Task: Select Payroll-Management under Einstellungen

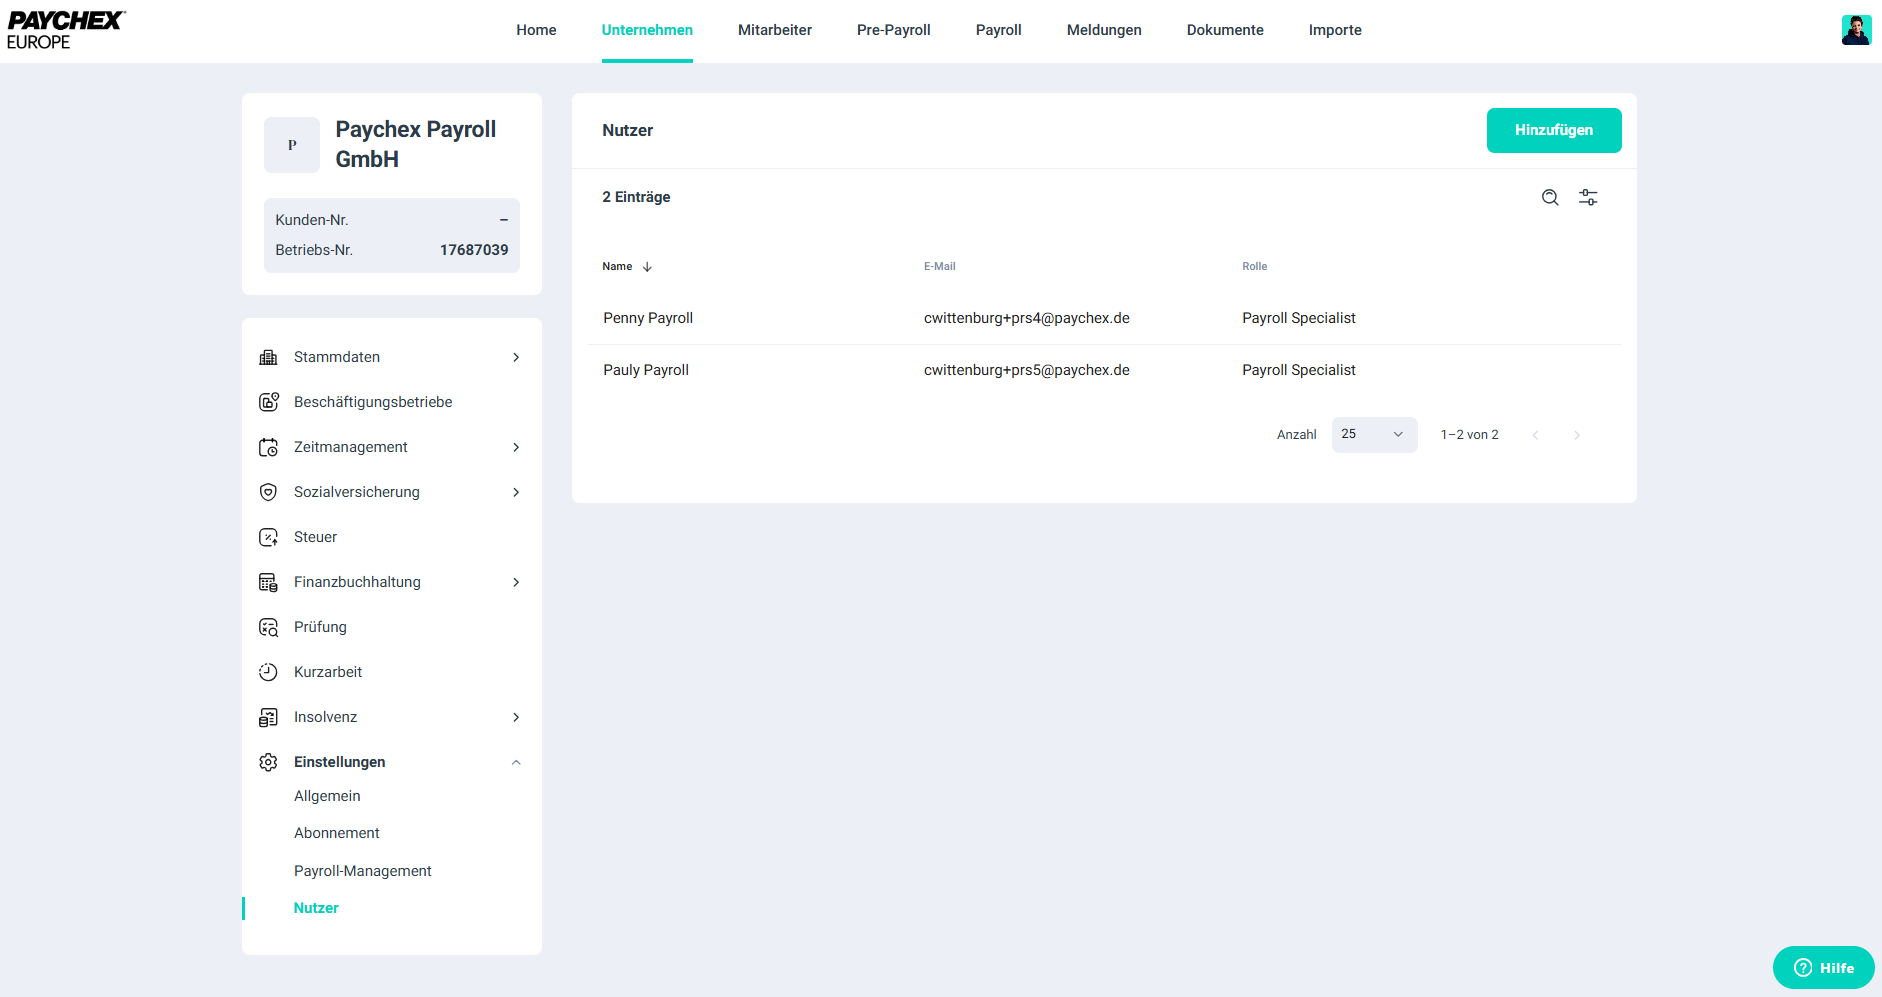Action: pyautogui.click(x=362, y=871)
